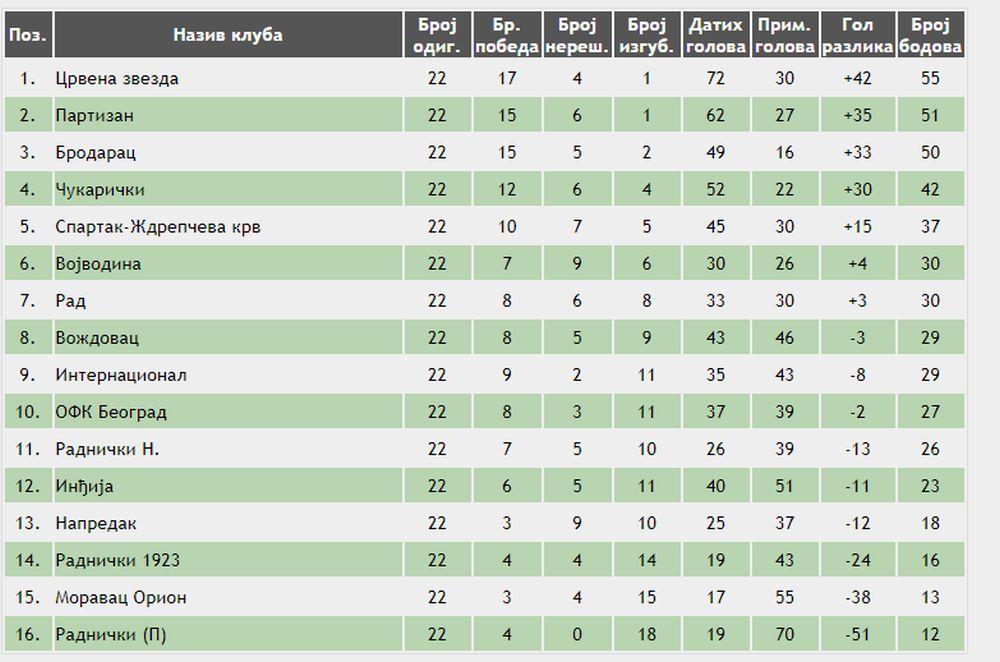Viewport: 1000px width, 662px height.
Task: Click on the club name Бродарац
Action: coord(95,153)
